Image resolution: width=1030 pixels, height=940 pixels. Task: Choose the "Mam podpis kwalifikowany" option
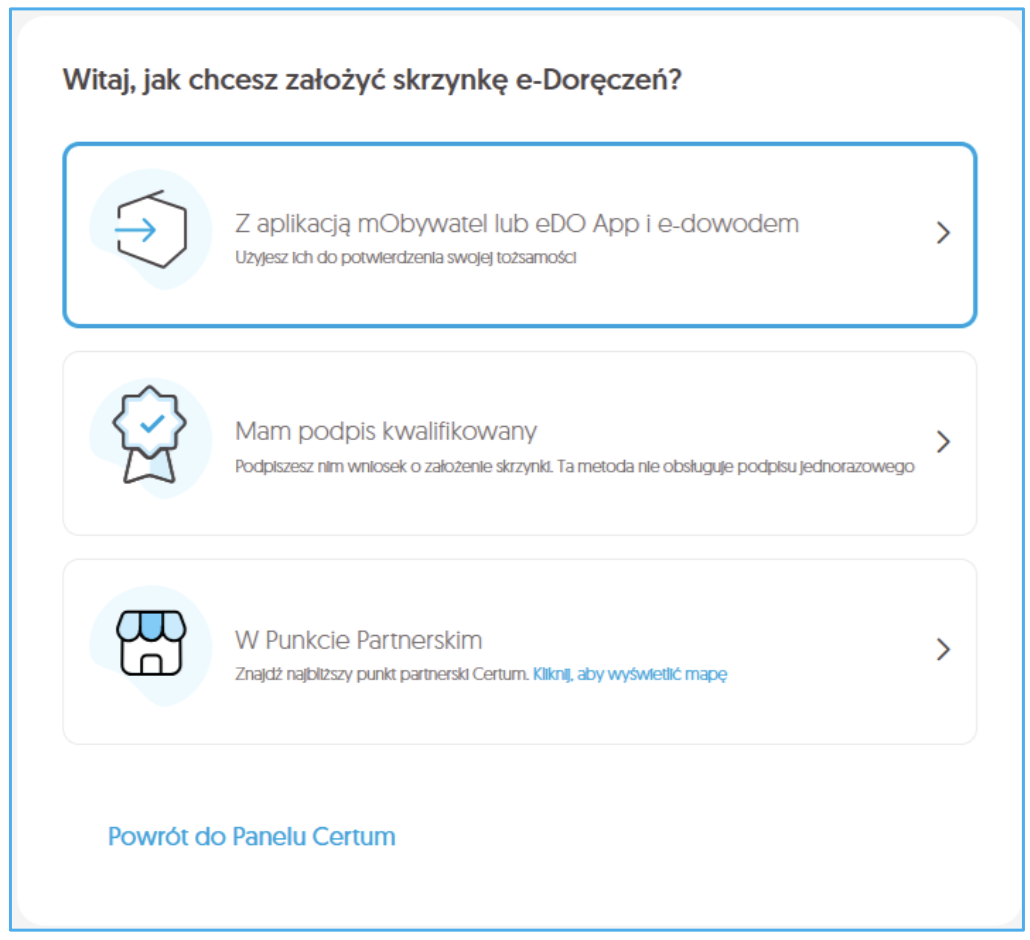pos(386,431)
